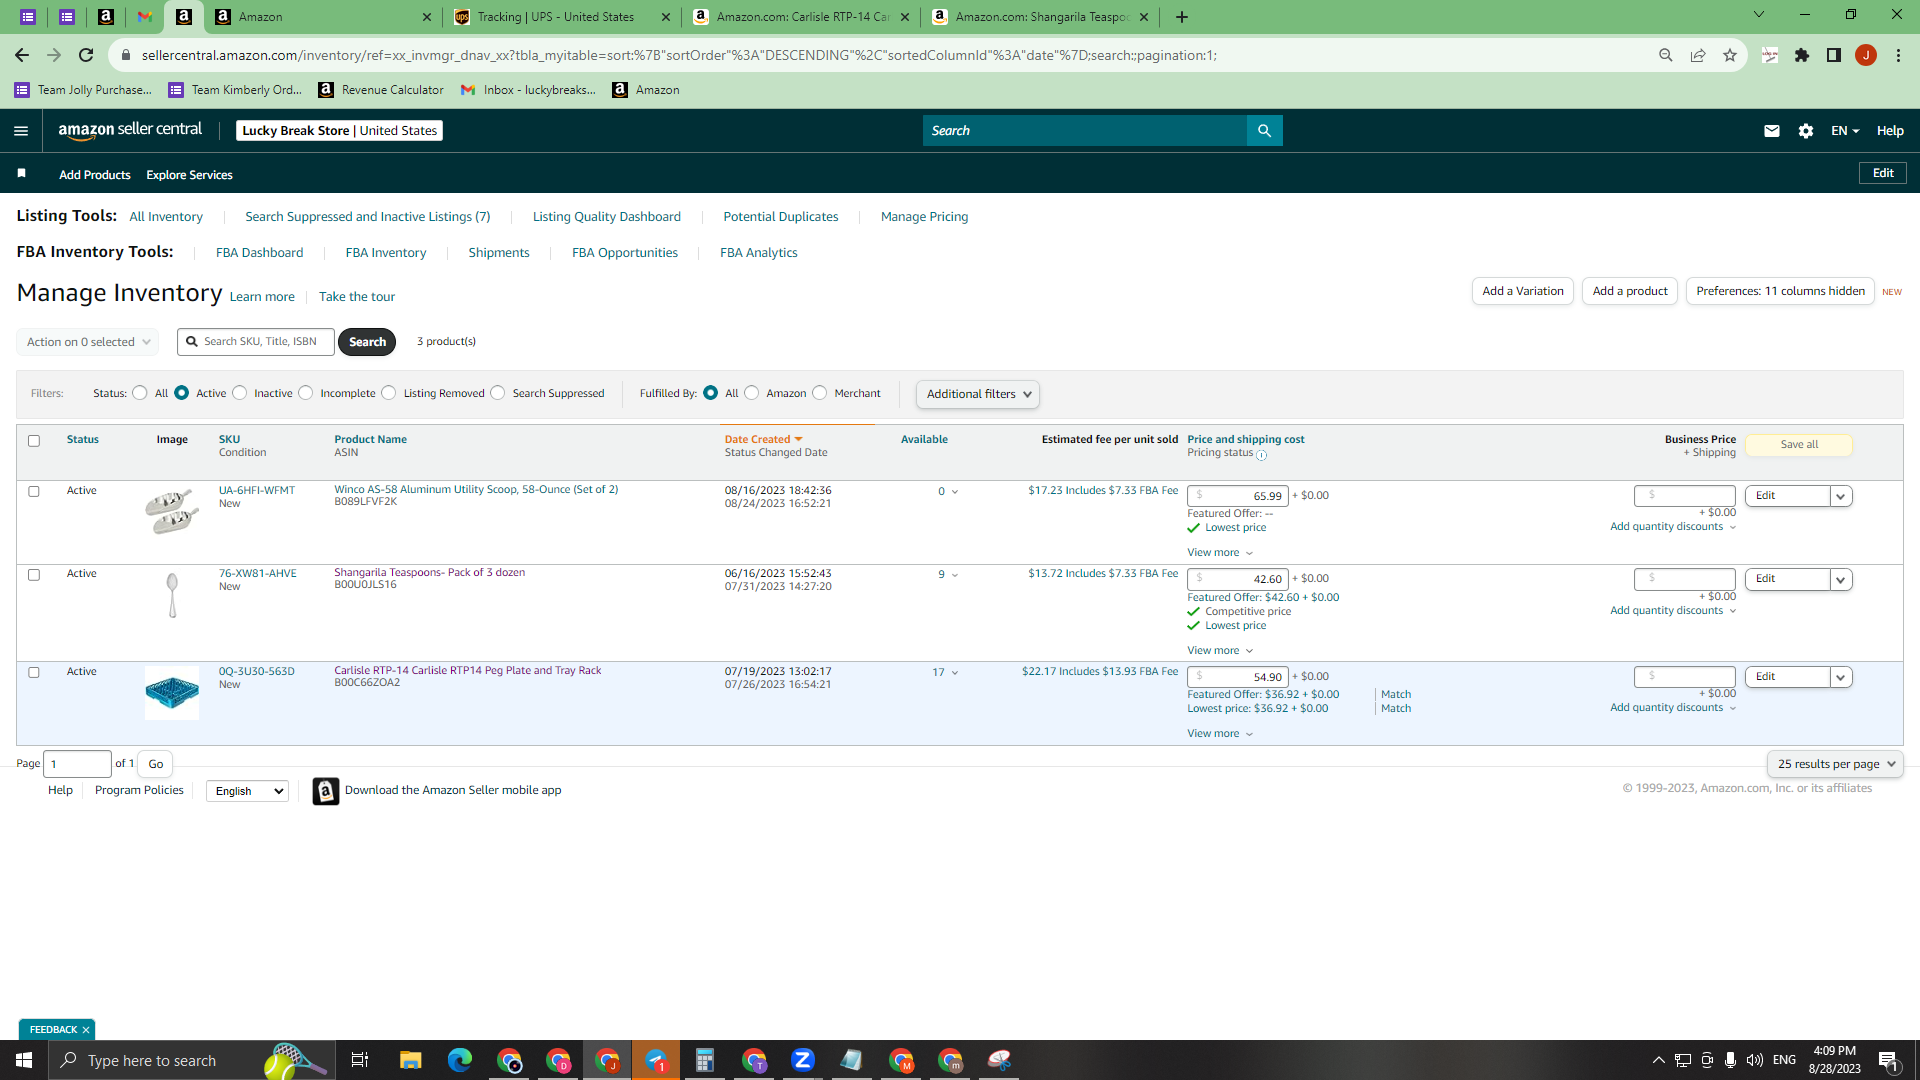Go back using the browser back arrow
This screenshot has width=1920, height=1080.
22,55
